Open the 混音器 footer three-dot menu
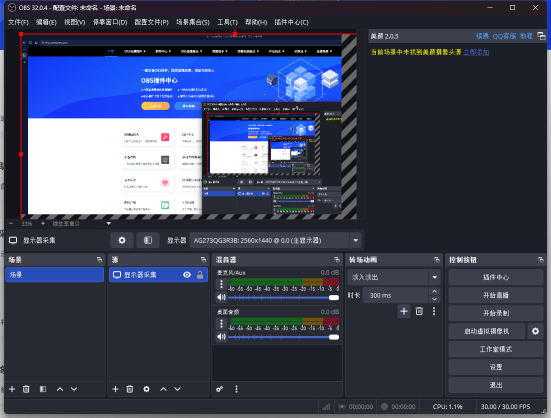The image size is (551, 418). click(x=236, y=389)
